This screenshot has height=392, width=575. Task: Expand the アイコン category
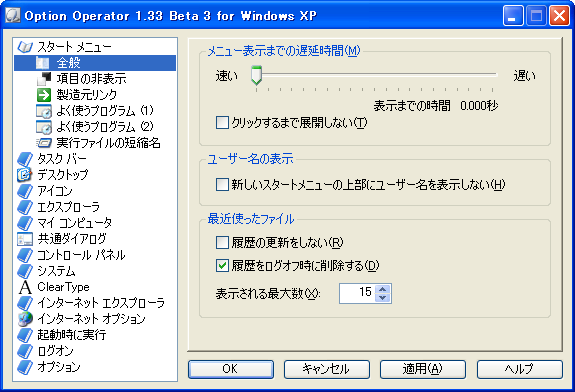point(55,191)
